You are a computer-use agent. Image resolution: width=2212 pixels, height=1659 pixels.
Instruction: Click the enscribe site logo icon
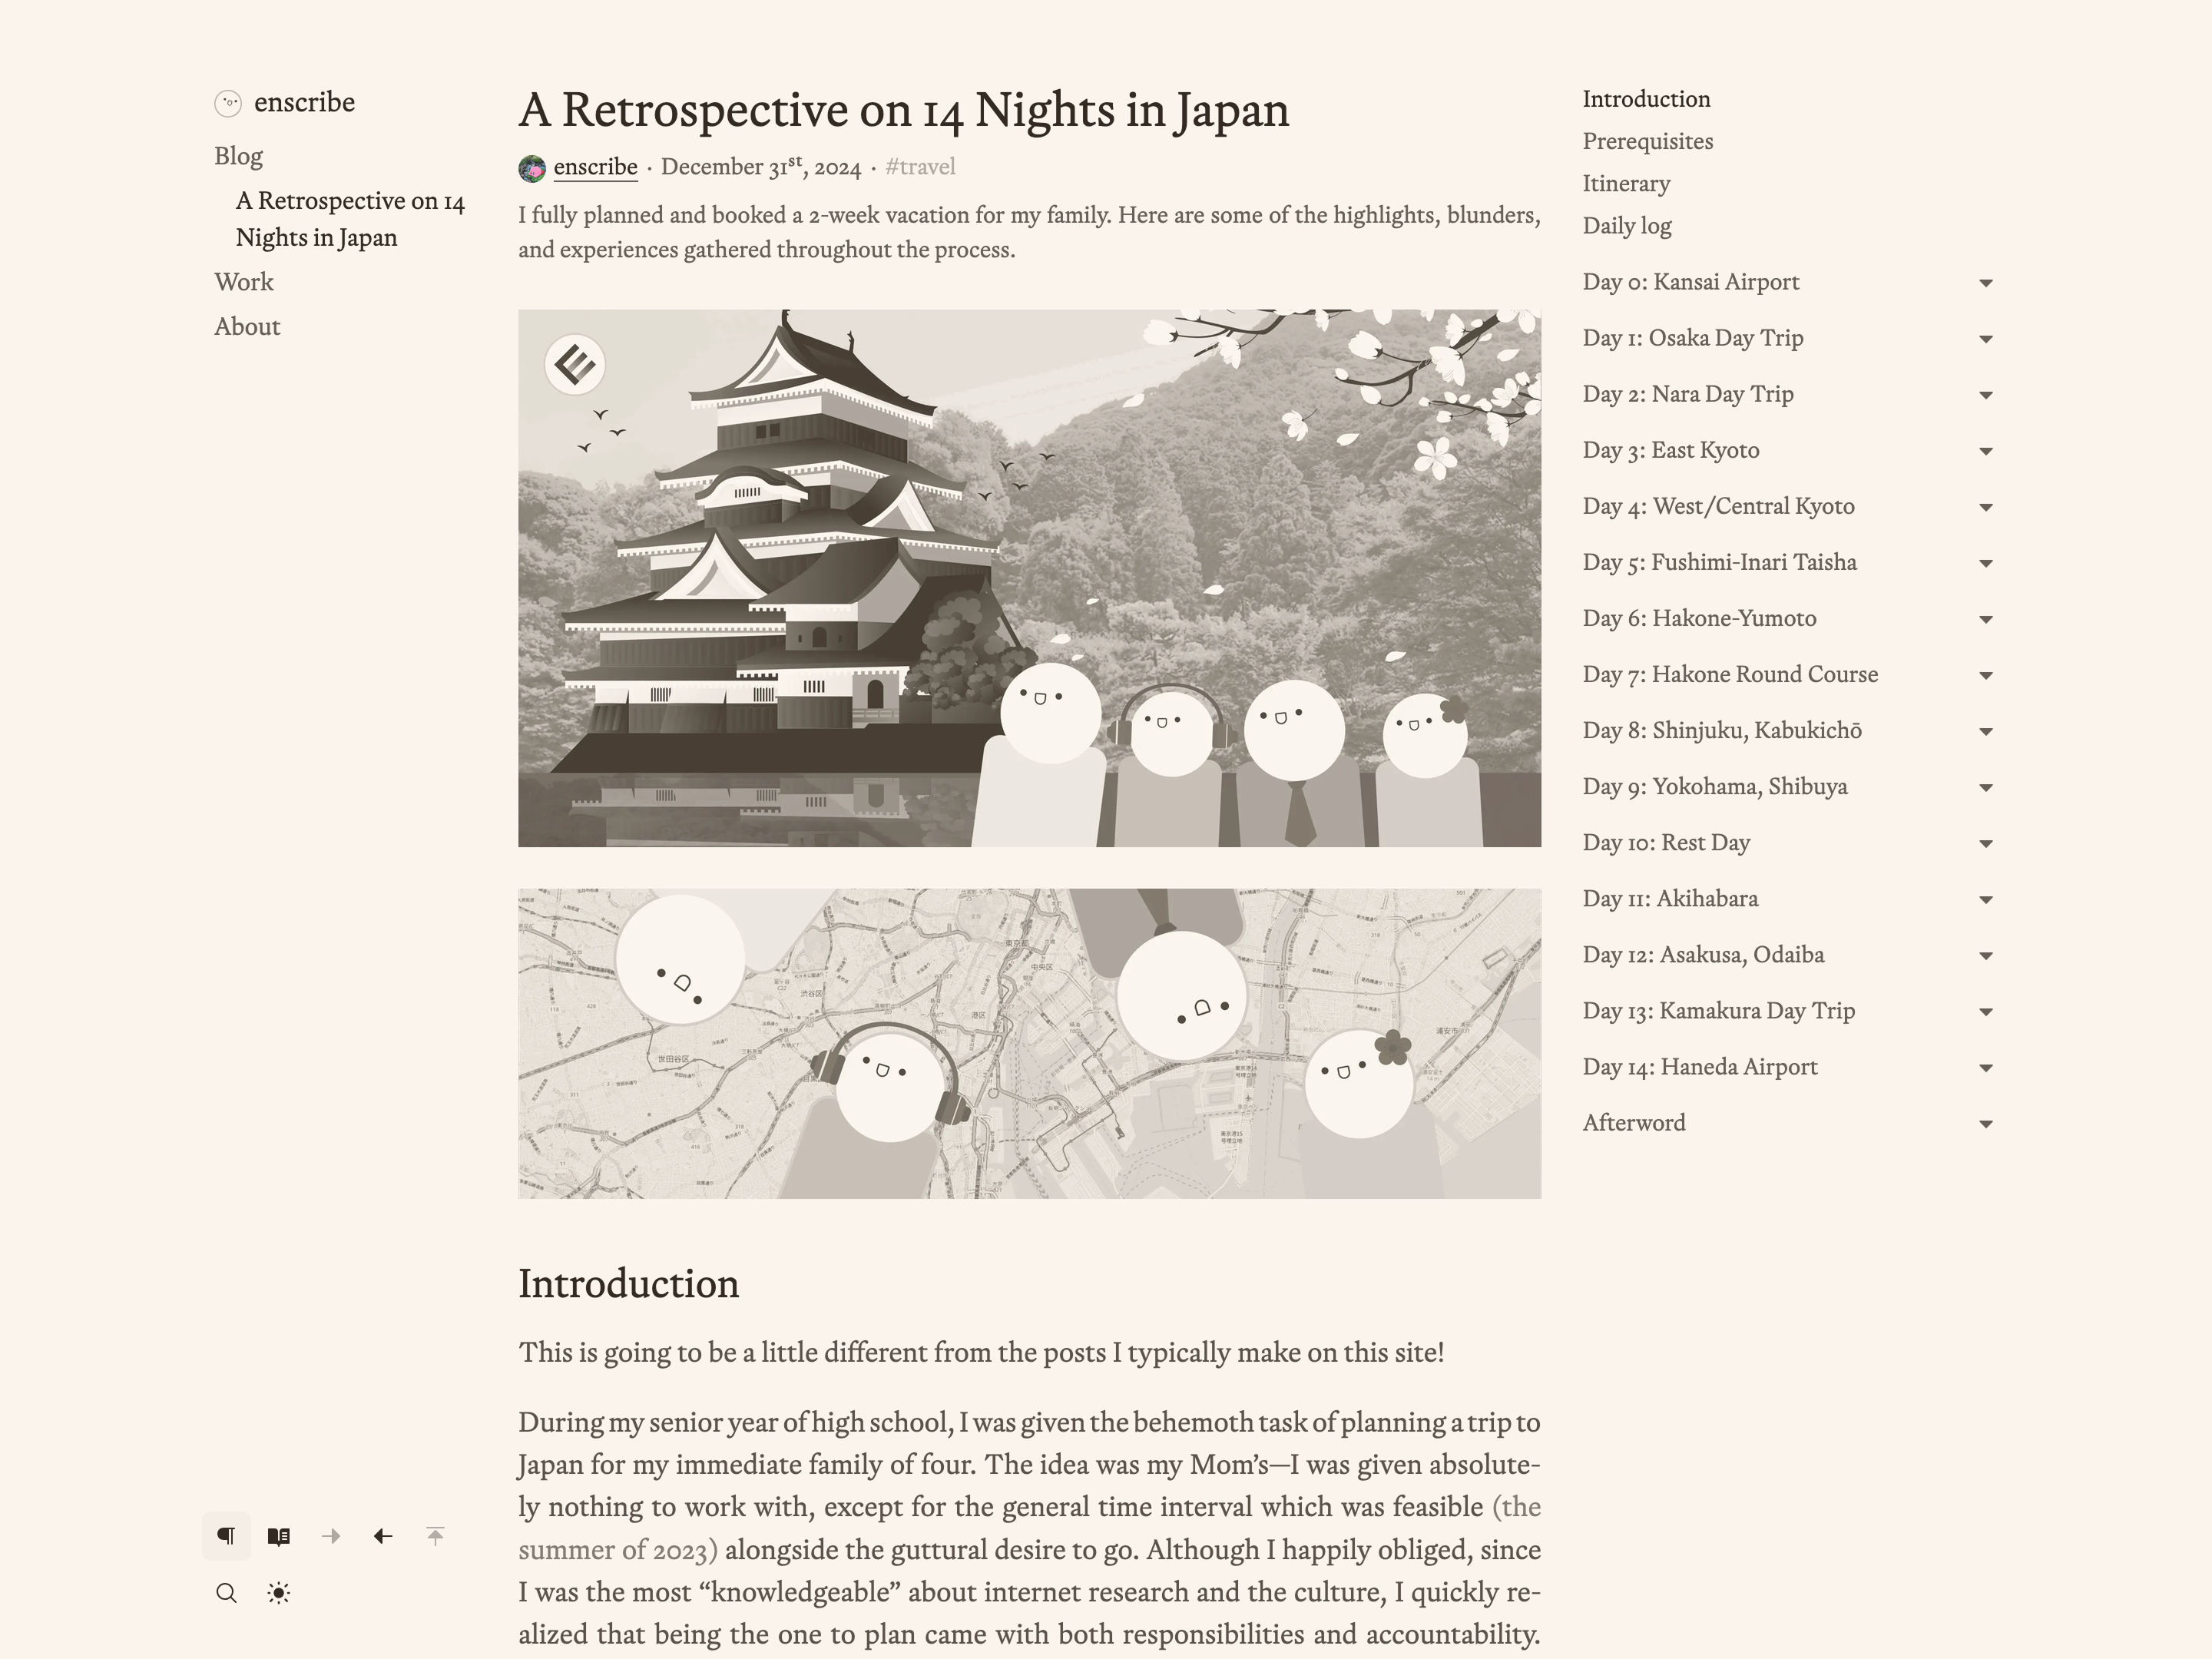click(x=228, y=103)
